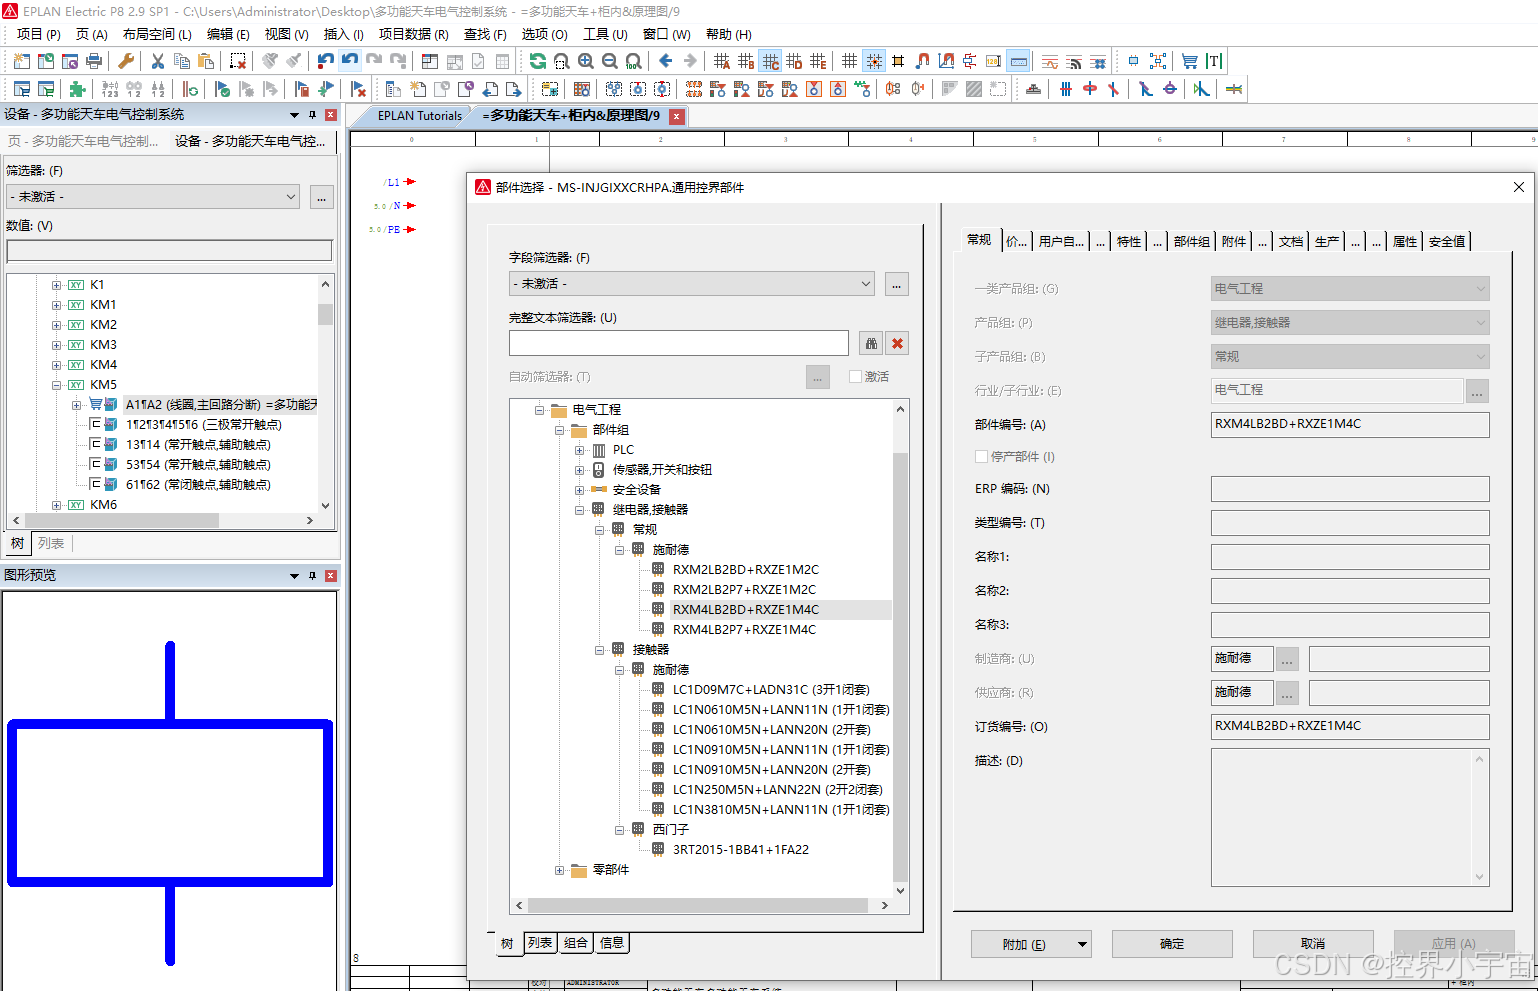
Task: Click the connection symbols blue bars icon
Action: click(1066, 89)
